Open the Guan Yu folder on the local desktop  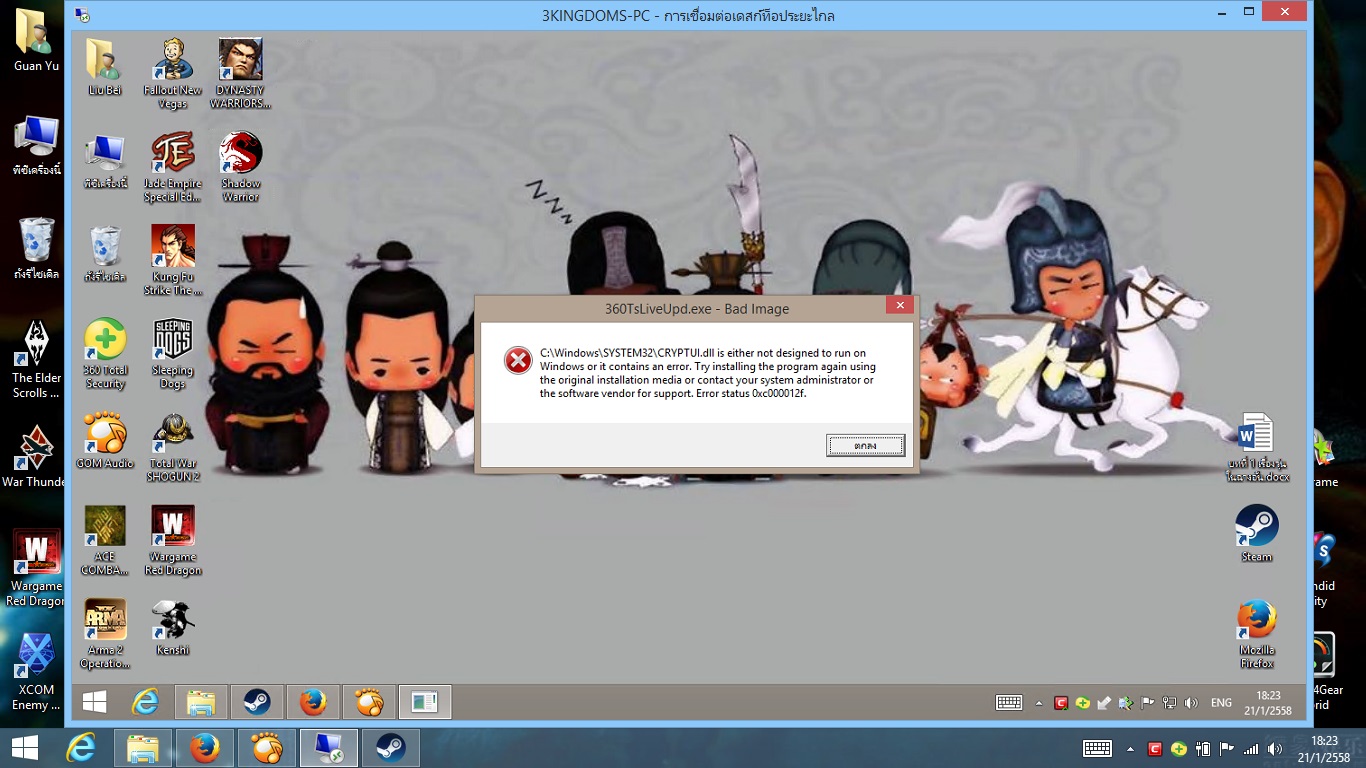36,39
